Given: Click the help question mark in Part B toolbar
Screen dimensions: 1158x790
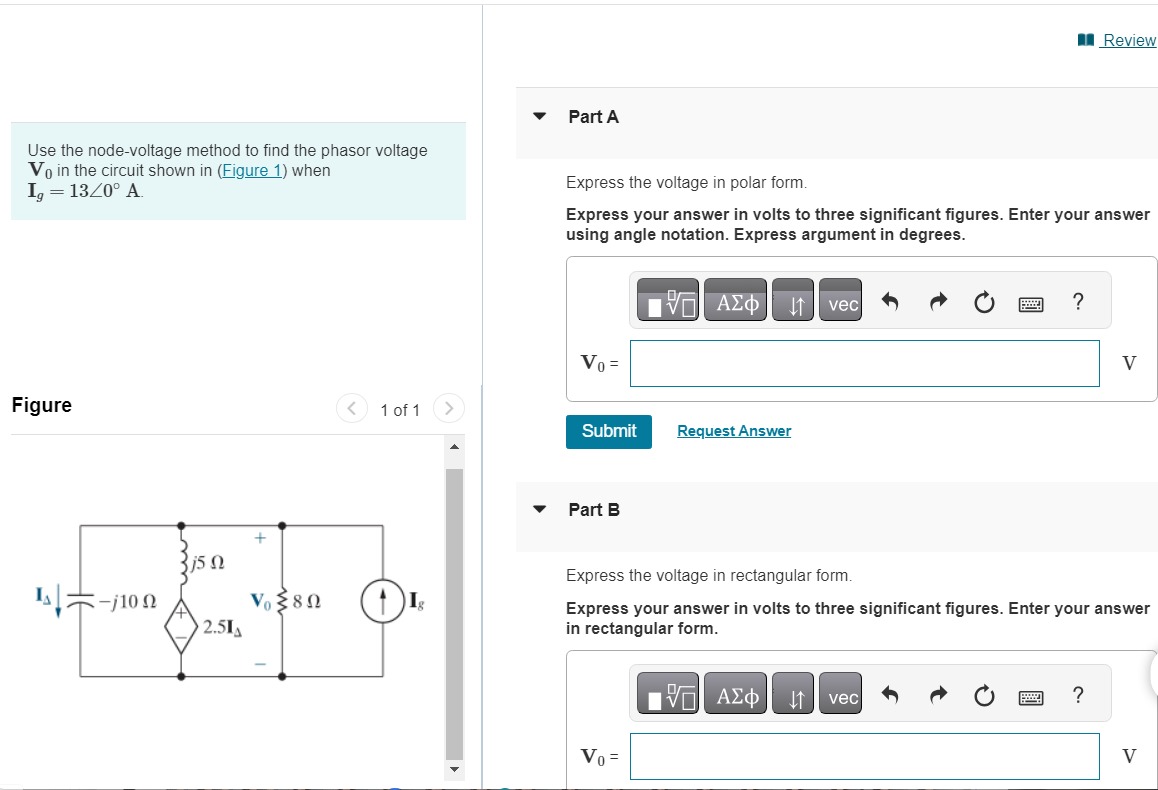Looking at the screenshot, I should [1078, 694].
